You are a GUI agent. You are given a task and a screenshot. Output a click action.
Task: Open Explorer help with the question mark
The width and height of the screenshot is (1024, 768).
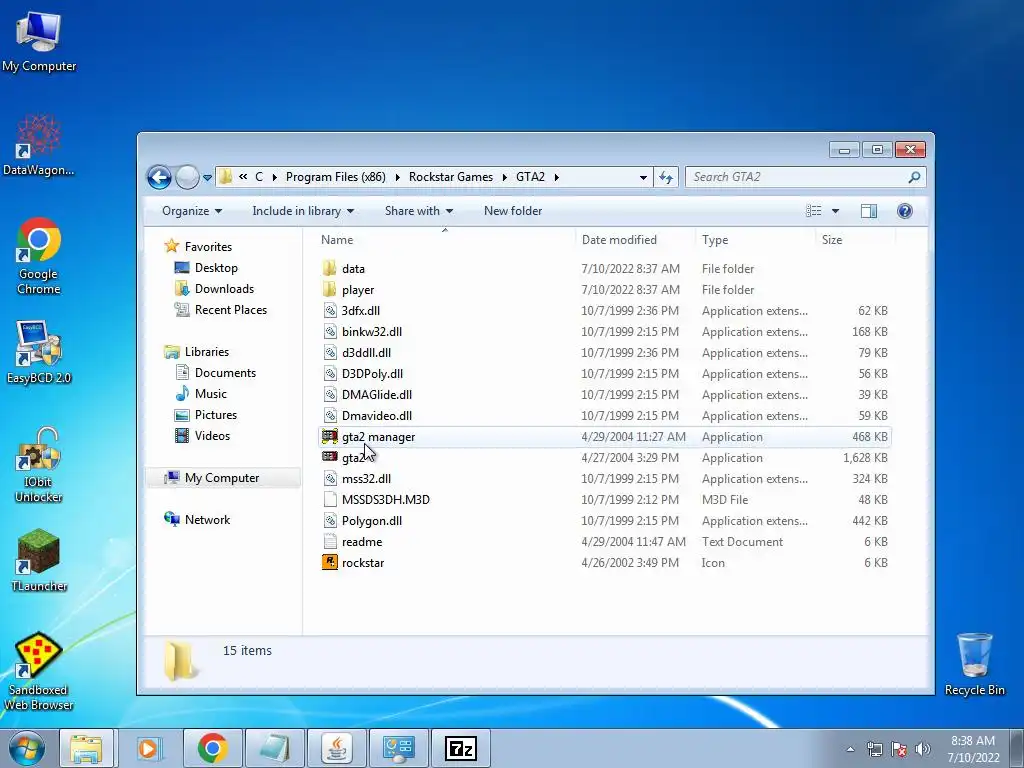tap(904, 211)
